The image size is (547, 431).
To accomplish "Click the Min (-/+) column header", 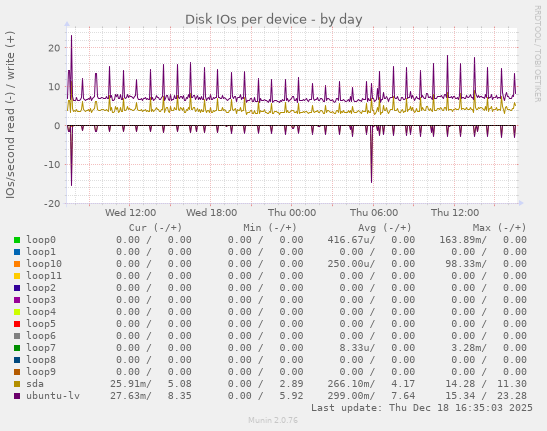I will point(270,228).
